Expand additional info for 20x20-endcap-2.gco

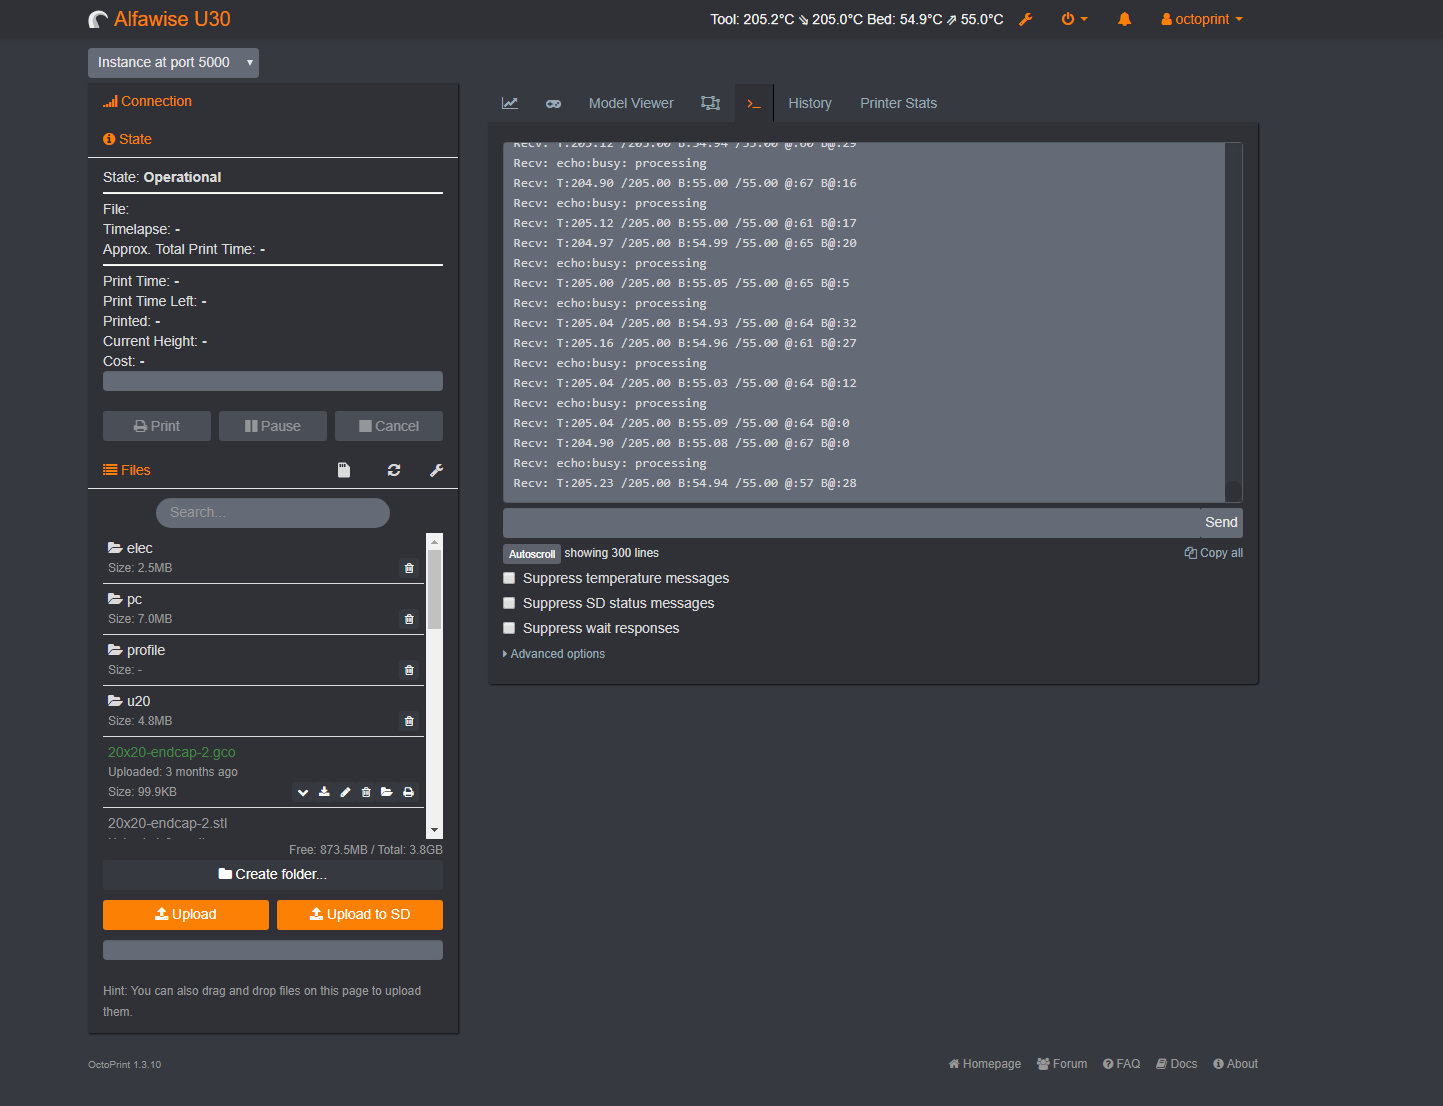303,792
